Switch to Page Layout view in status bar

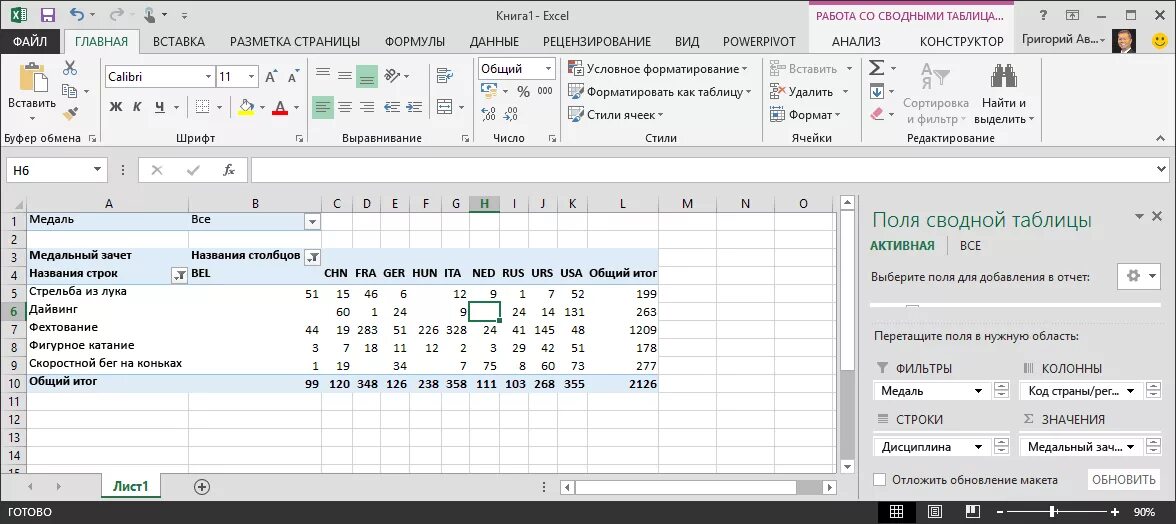pos(935,512)
